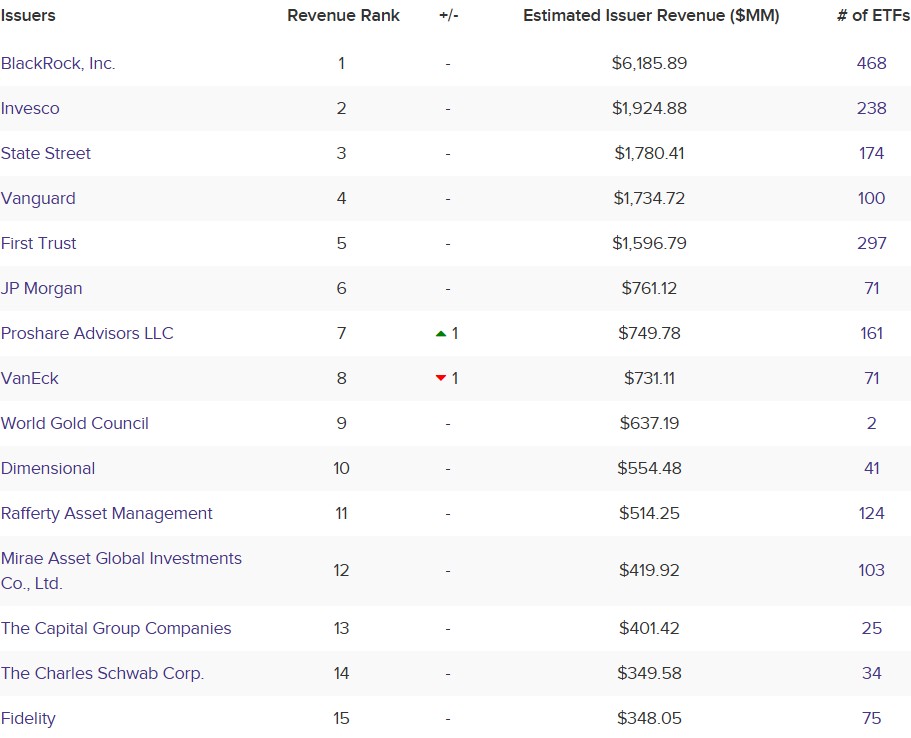This screenshot has height=738, width=911.
Task: Sort by the # of ETFs column header
Action: coord(869,15)
